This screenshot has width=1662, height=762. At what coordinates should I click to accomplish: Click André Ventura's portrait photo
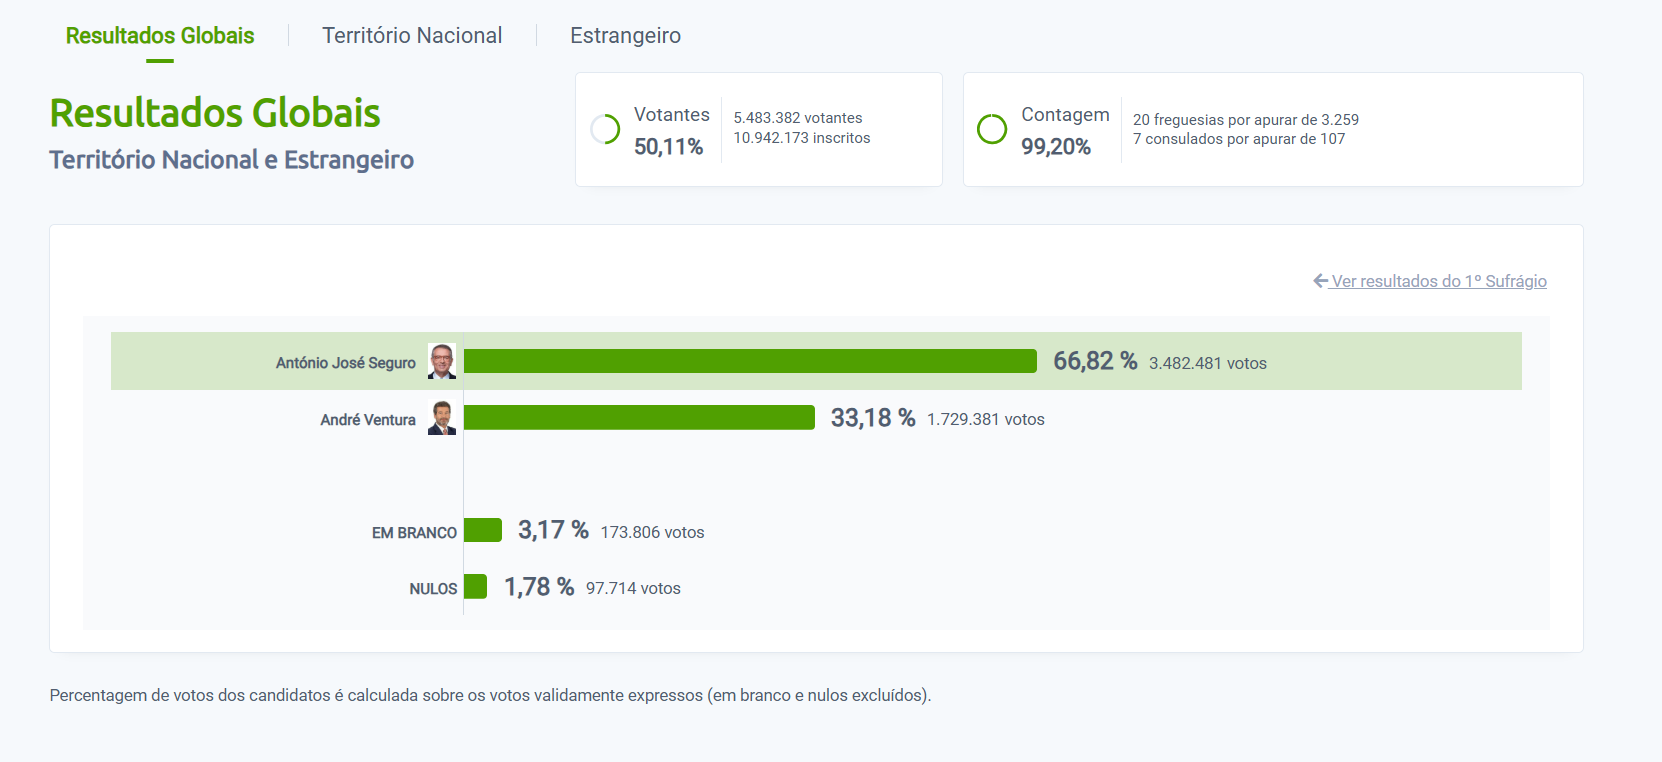442,418
